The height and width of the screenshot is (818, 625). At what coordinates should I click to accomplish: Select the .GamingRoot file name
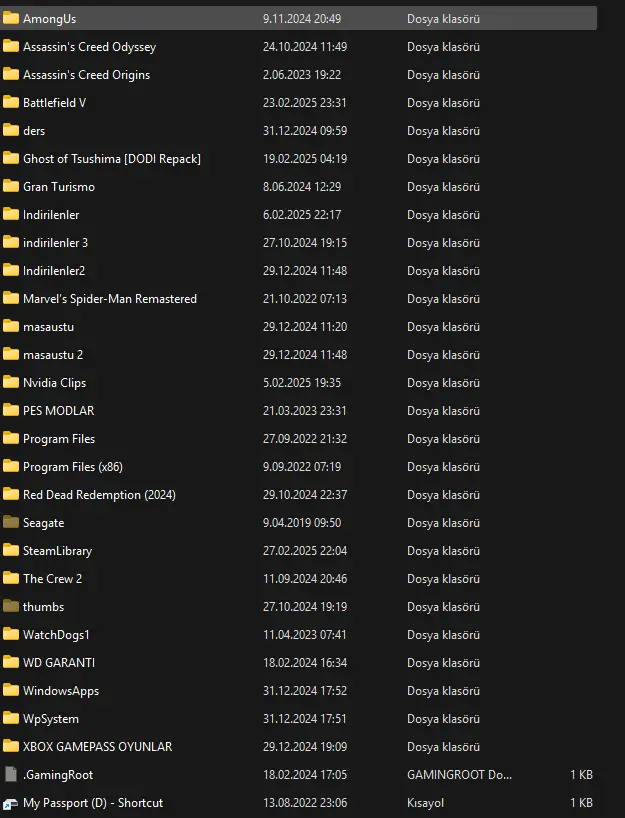click(x=58, y=775)
